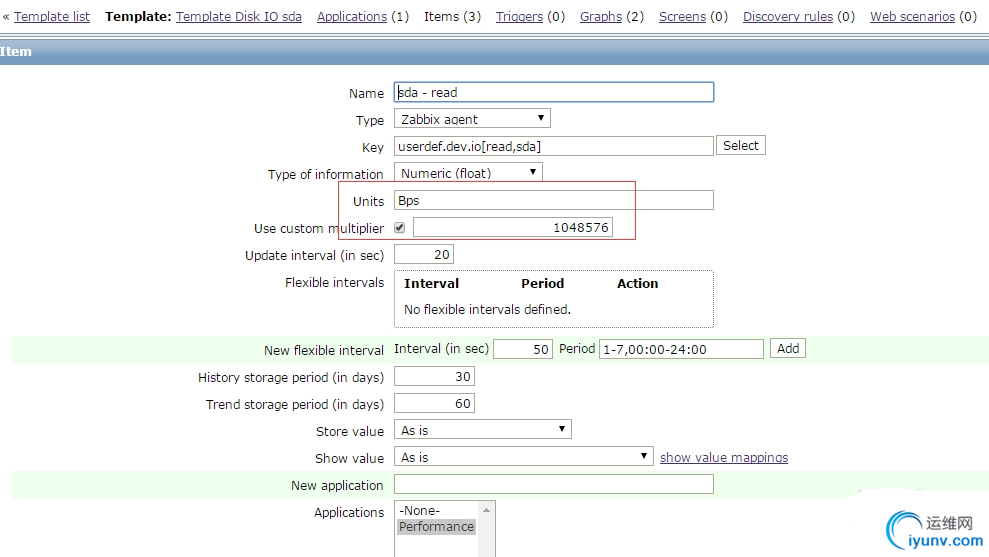989x557 pixels.
Task: Click the New application input field
Action: point(554,484)
